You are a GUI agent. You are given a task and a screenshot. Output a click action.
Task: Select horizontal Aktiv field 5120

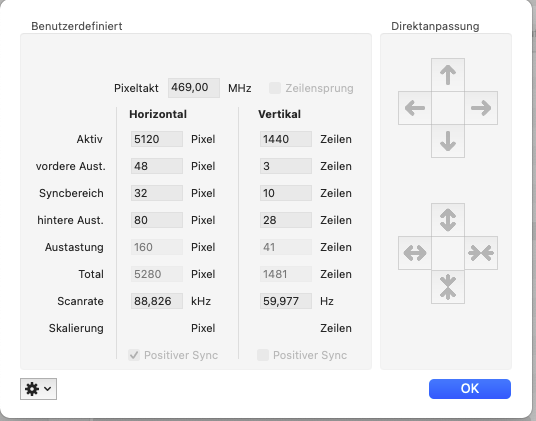coord(157,139)
